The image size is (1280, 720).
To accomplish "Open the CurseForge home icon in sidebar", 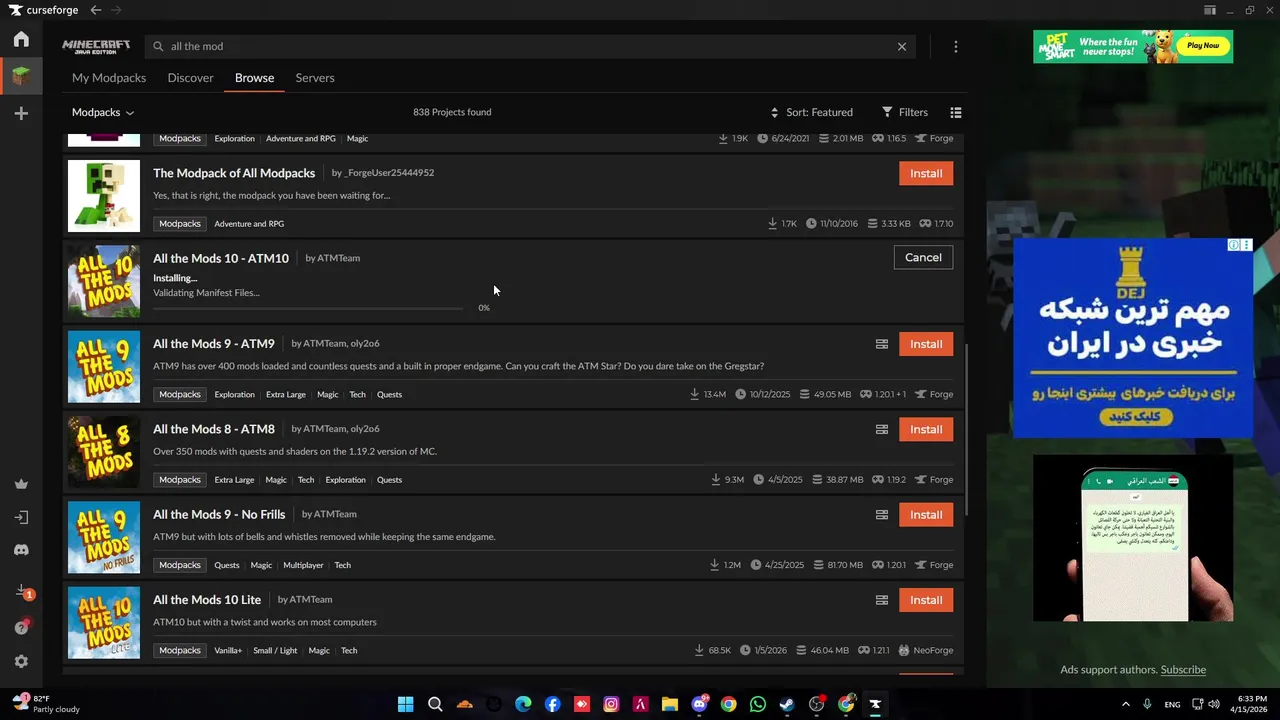I will (21, 40).
